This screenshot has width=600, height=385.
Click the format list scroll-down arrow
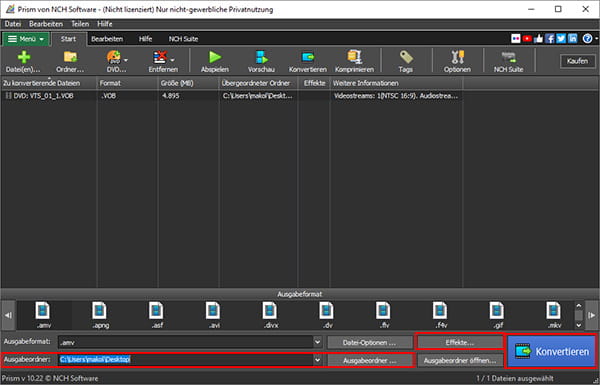click(x=579, y=325)
